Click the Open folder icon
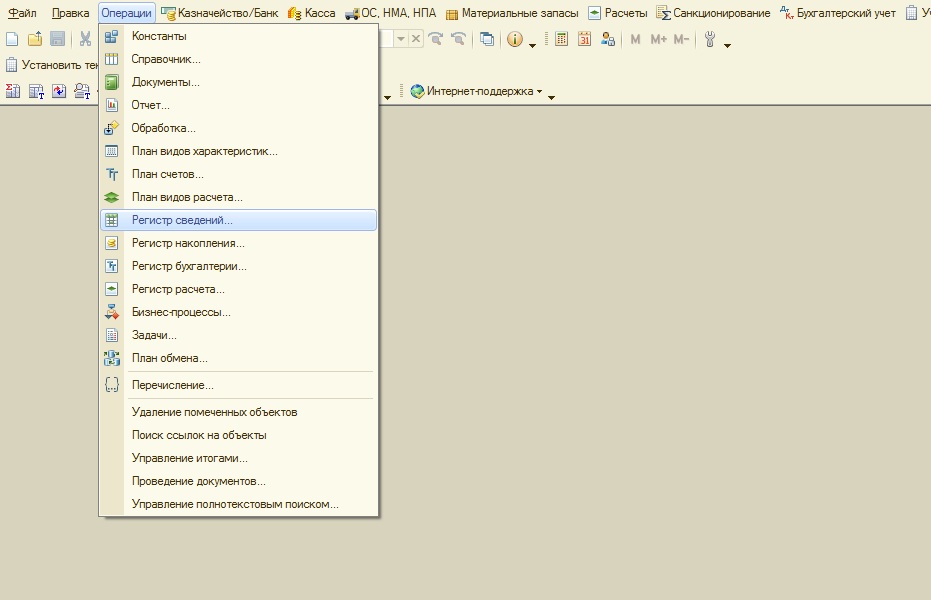The image size is (931, 600). 35,39
